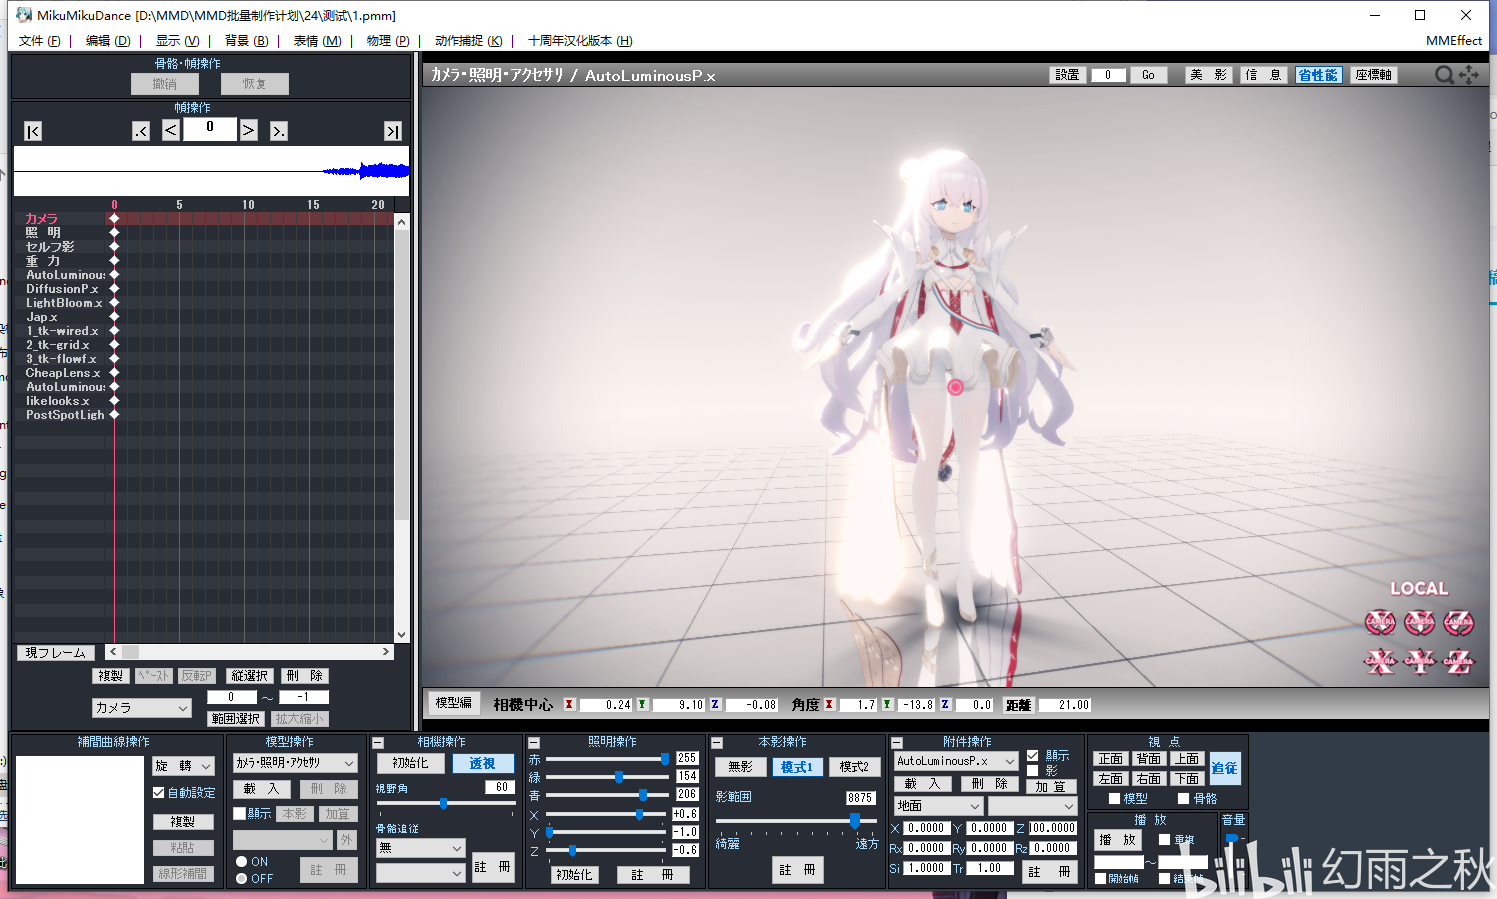Click the current frame number field
This screenshot has width=1497, height=899.
210,128
